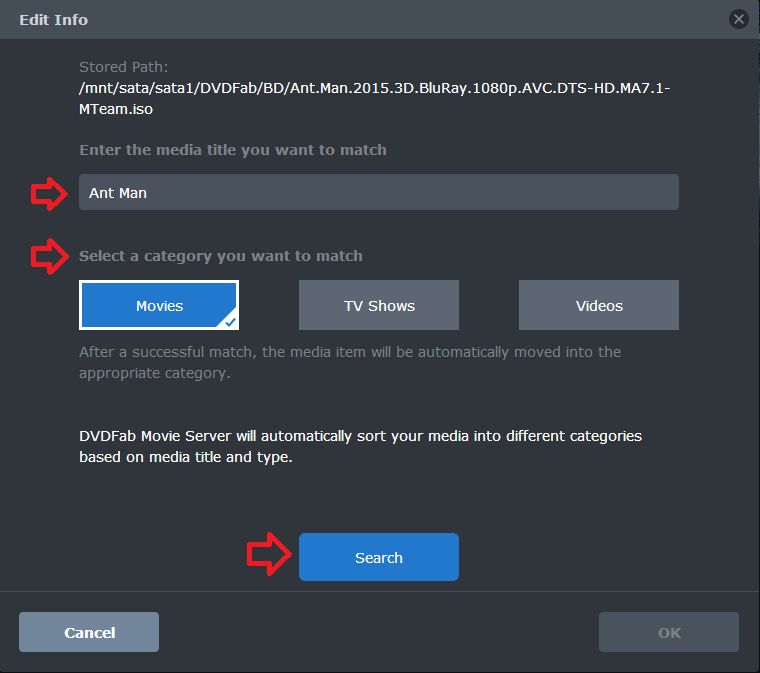The image size is (760, 673).
Task: Click the 'DVDFab Movie Server will automatically sort' text
Action: tap(360, 446)
